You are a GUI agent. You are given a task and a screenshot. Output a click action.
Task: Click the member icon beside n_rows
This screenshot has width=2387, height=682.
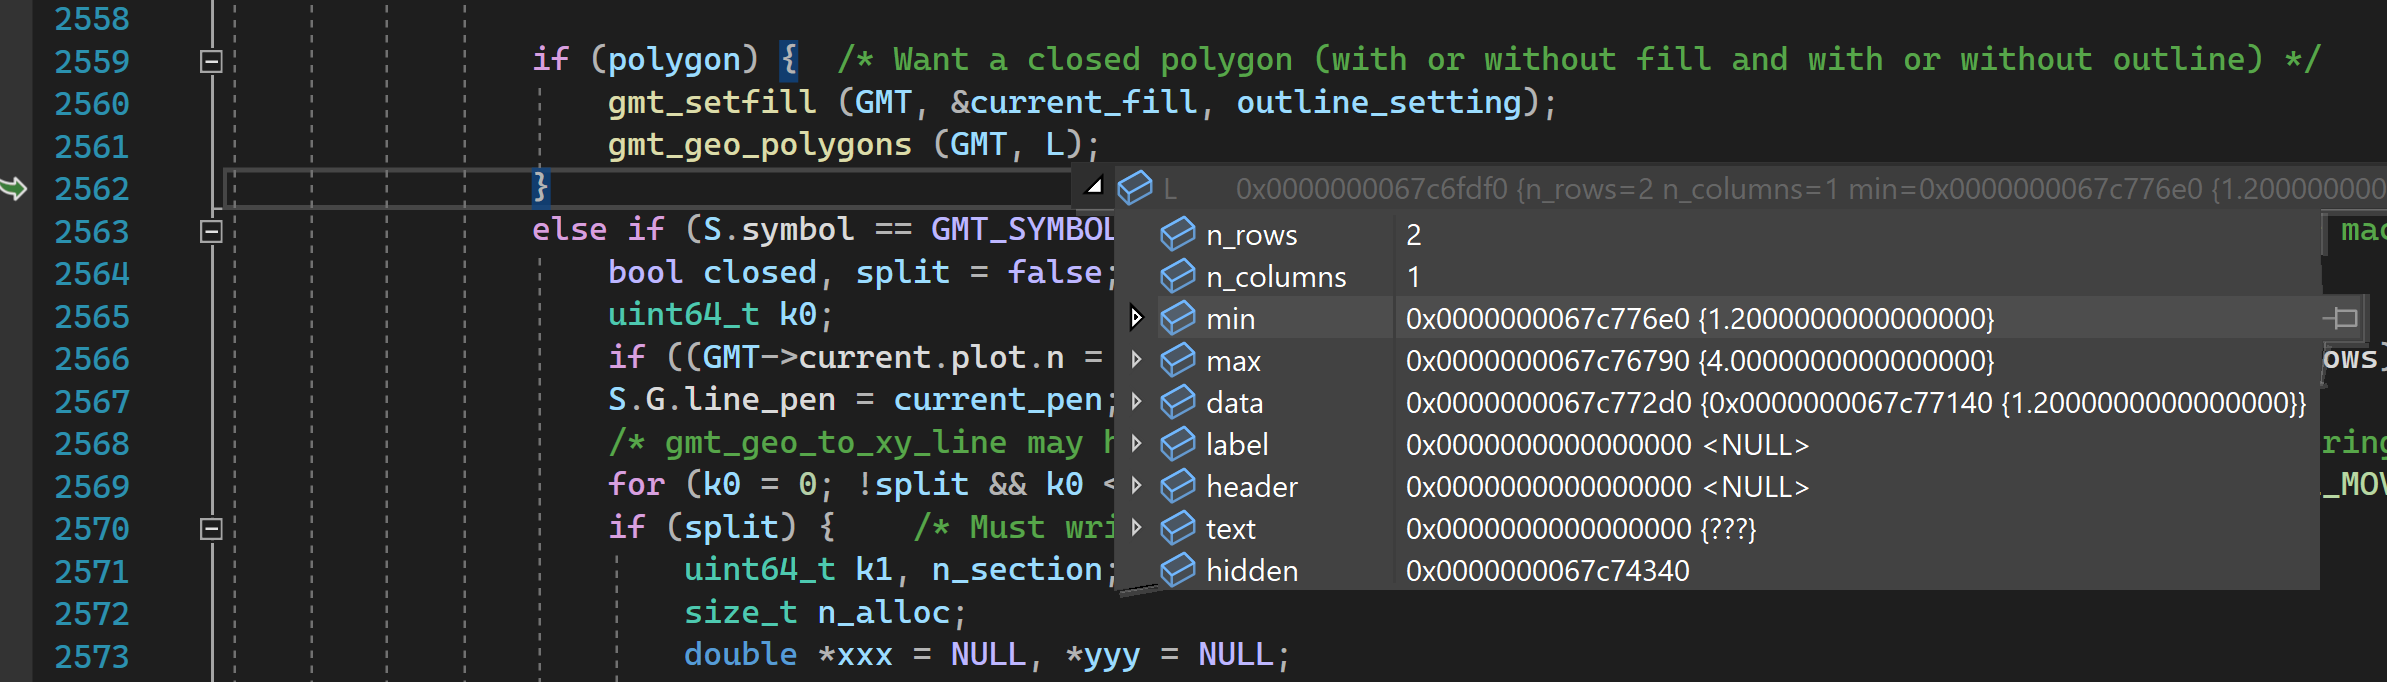pyautogui.click(x=1178, y=234)
